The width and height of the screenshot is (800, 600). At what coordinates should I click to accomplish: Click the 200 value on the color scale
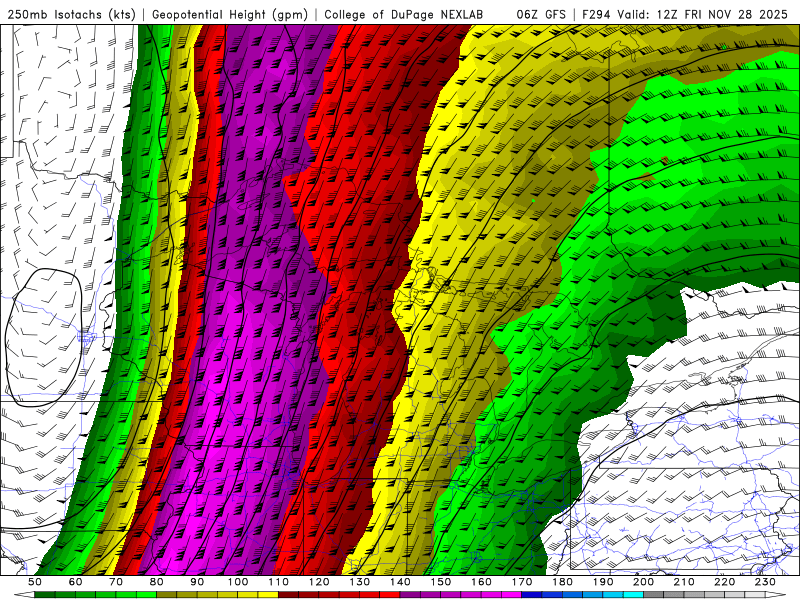click(x=643, y=582)
